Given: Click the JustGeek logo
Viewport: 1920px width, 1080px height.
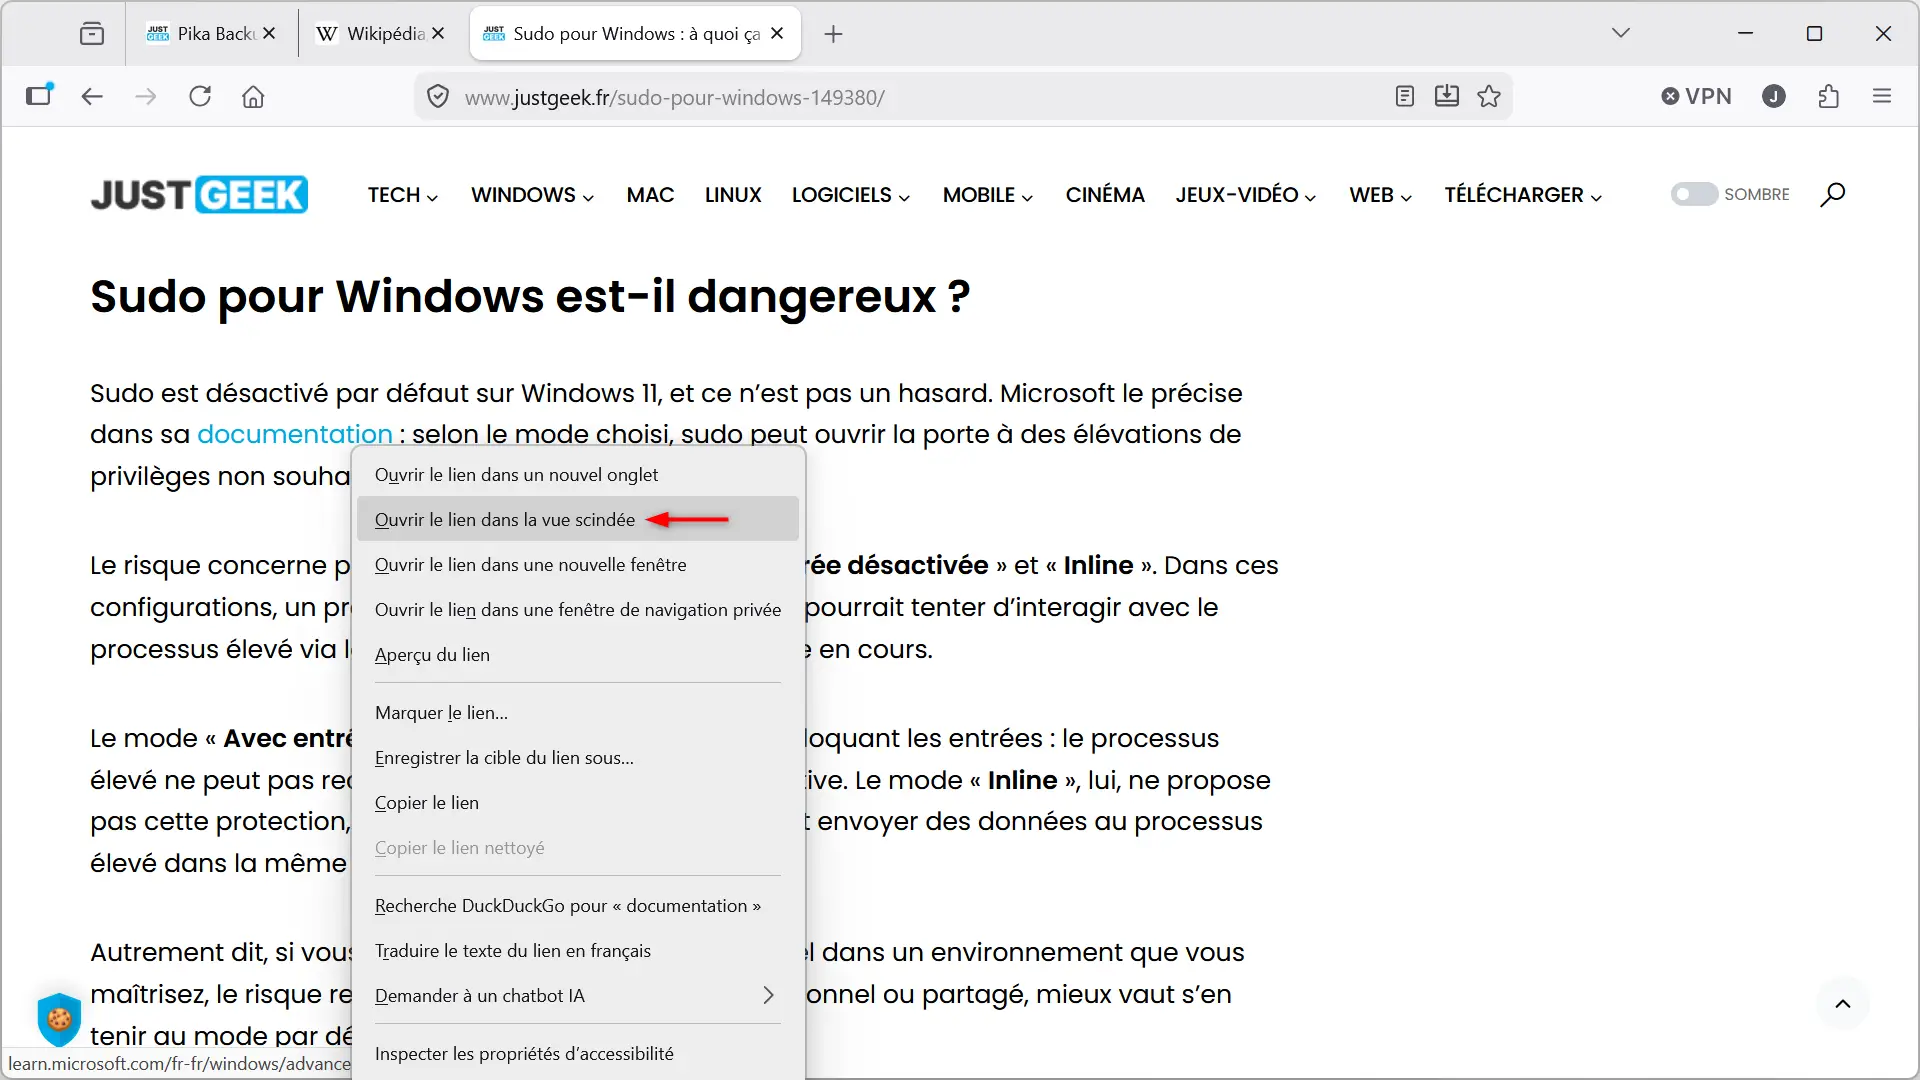Looking at the screenshot, I should 199,195.
